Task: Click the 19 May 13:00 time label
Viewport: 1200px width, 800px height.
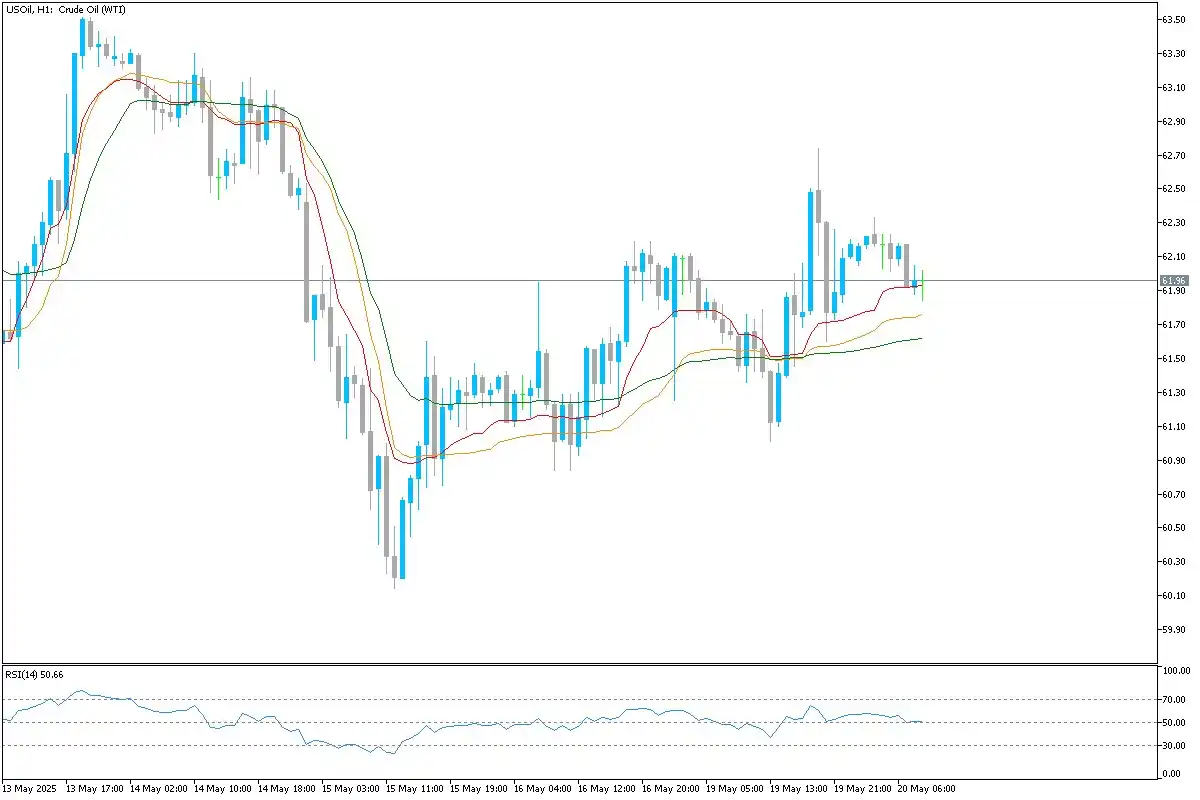Action: tap(799, 789)
